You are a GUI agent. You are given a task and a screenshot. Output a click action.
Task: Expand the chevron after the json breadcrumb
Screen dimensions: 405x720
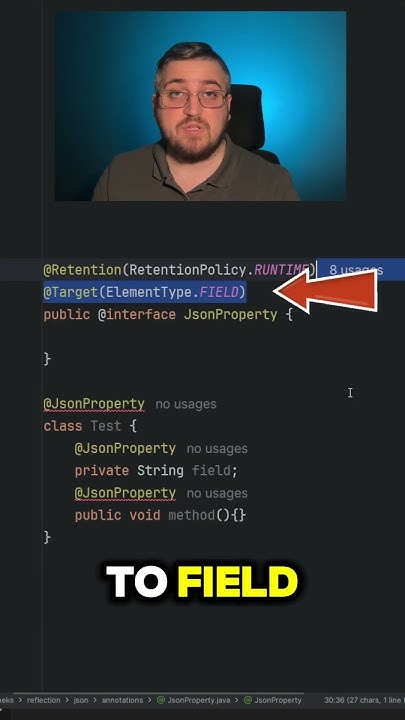pyautogui.click(x=95, y=700)
